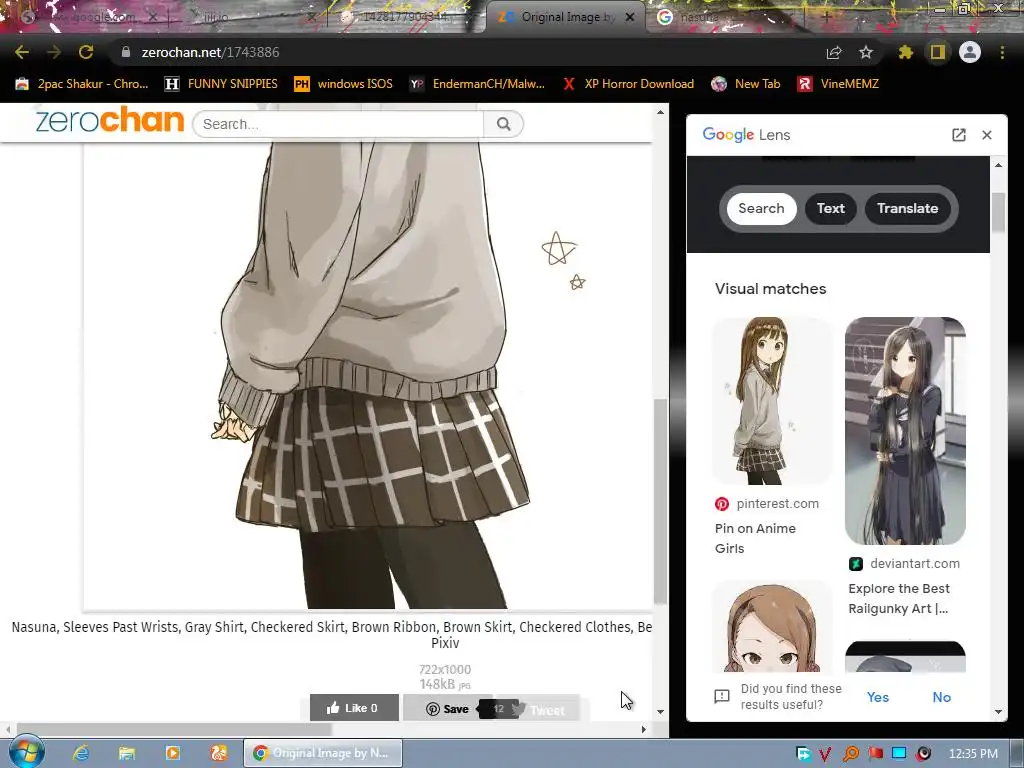
Task: Open EndermanCH/Malw... bookmark
Action: click(477, 84)
